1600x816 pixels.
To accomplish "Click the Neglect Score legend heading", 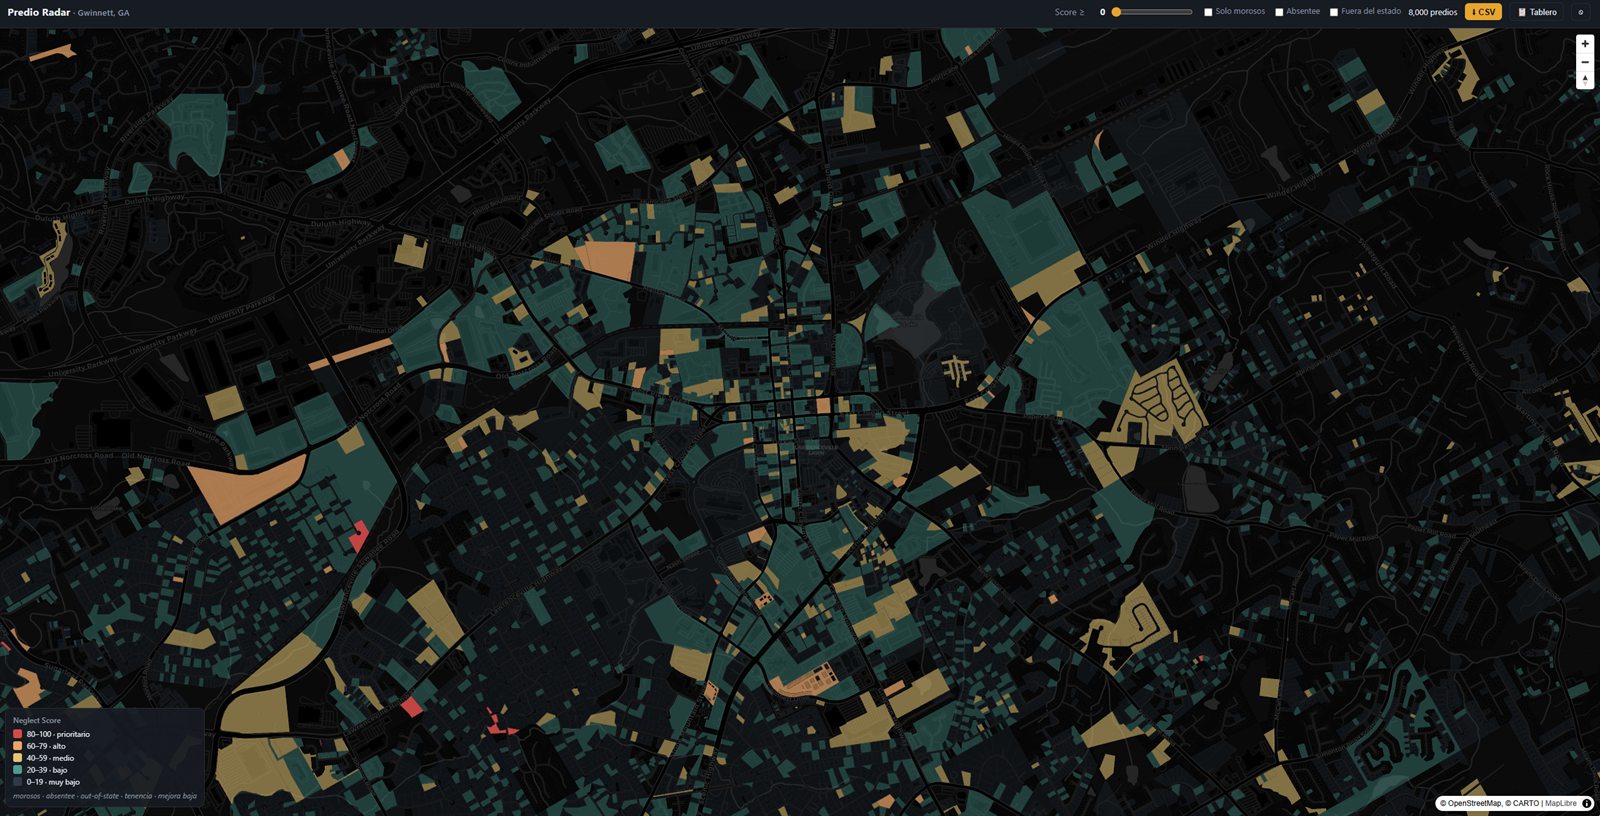I will (37, 720).
